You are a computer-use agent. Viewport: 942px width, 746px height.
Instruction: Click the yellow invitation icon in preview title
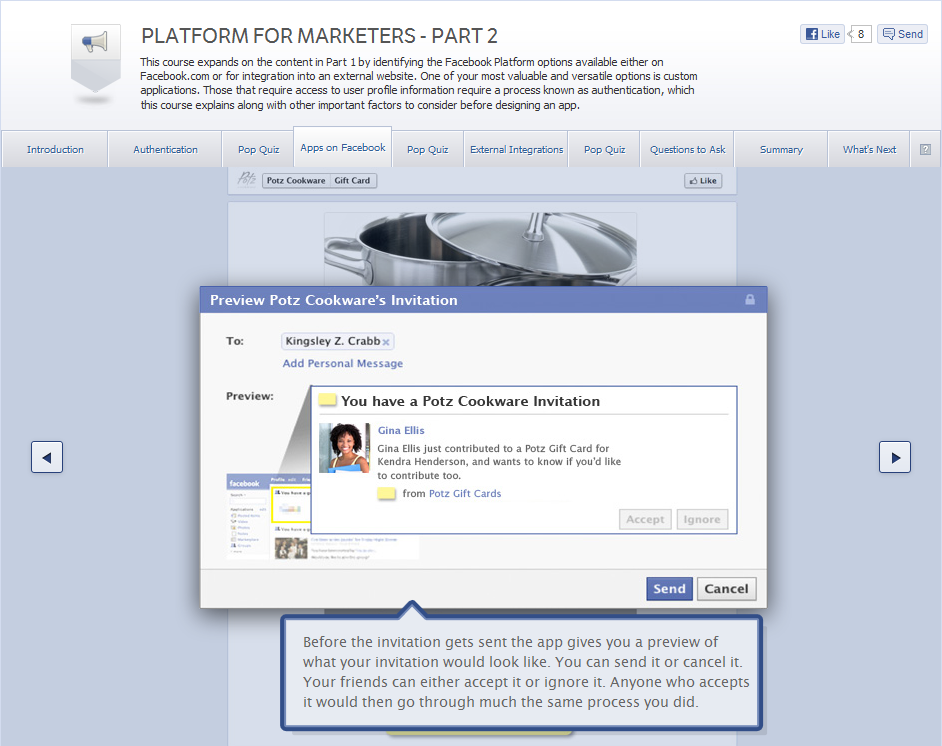click(x=327, y=400)
